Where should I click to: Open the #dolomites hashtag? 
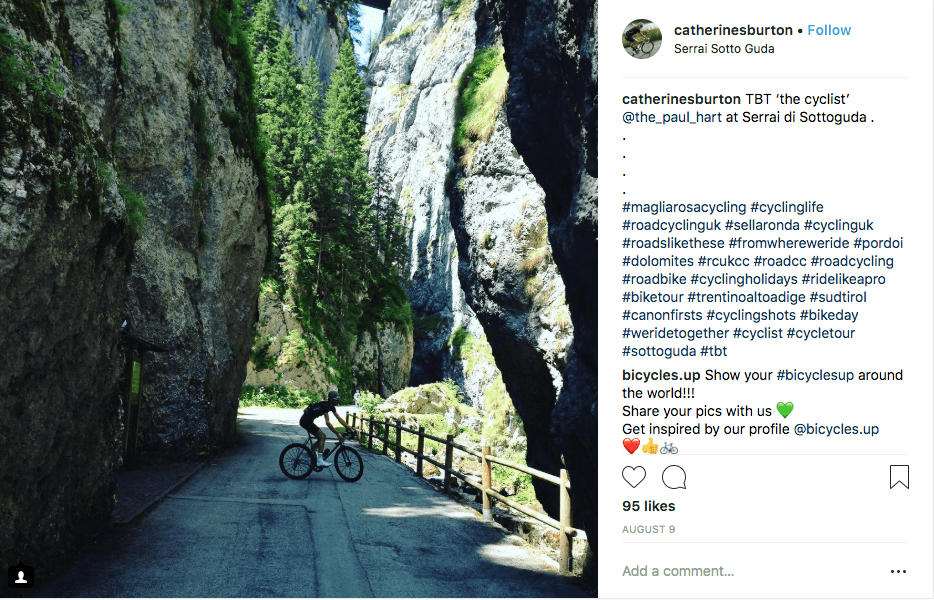[661, 261]
